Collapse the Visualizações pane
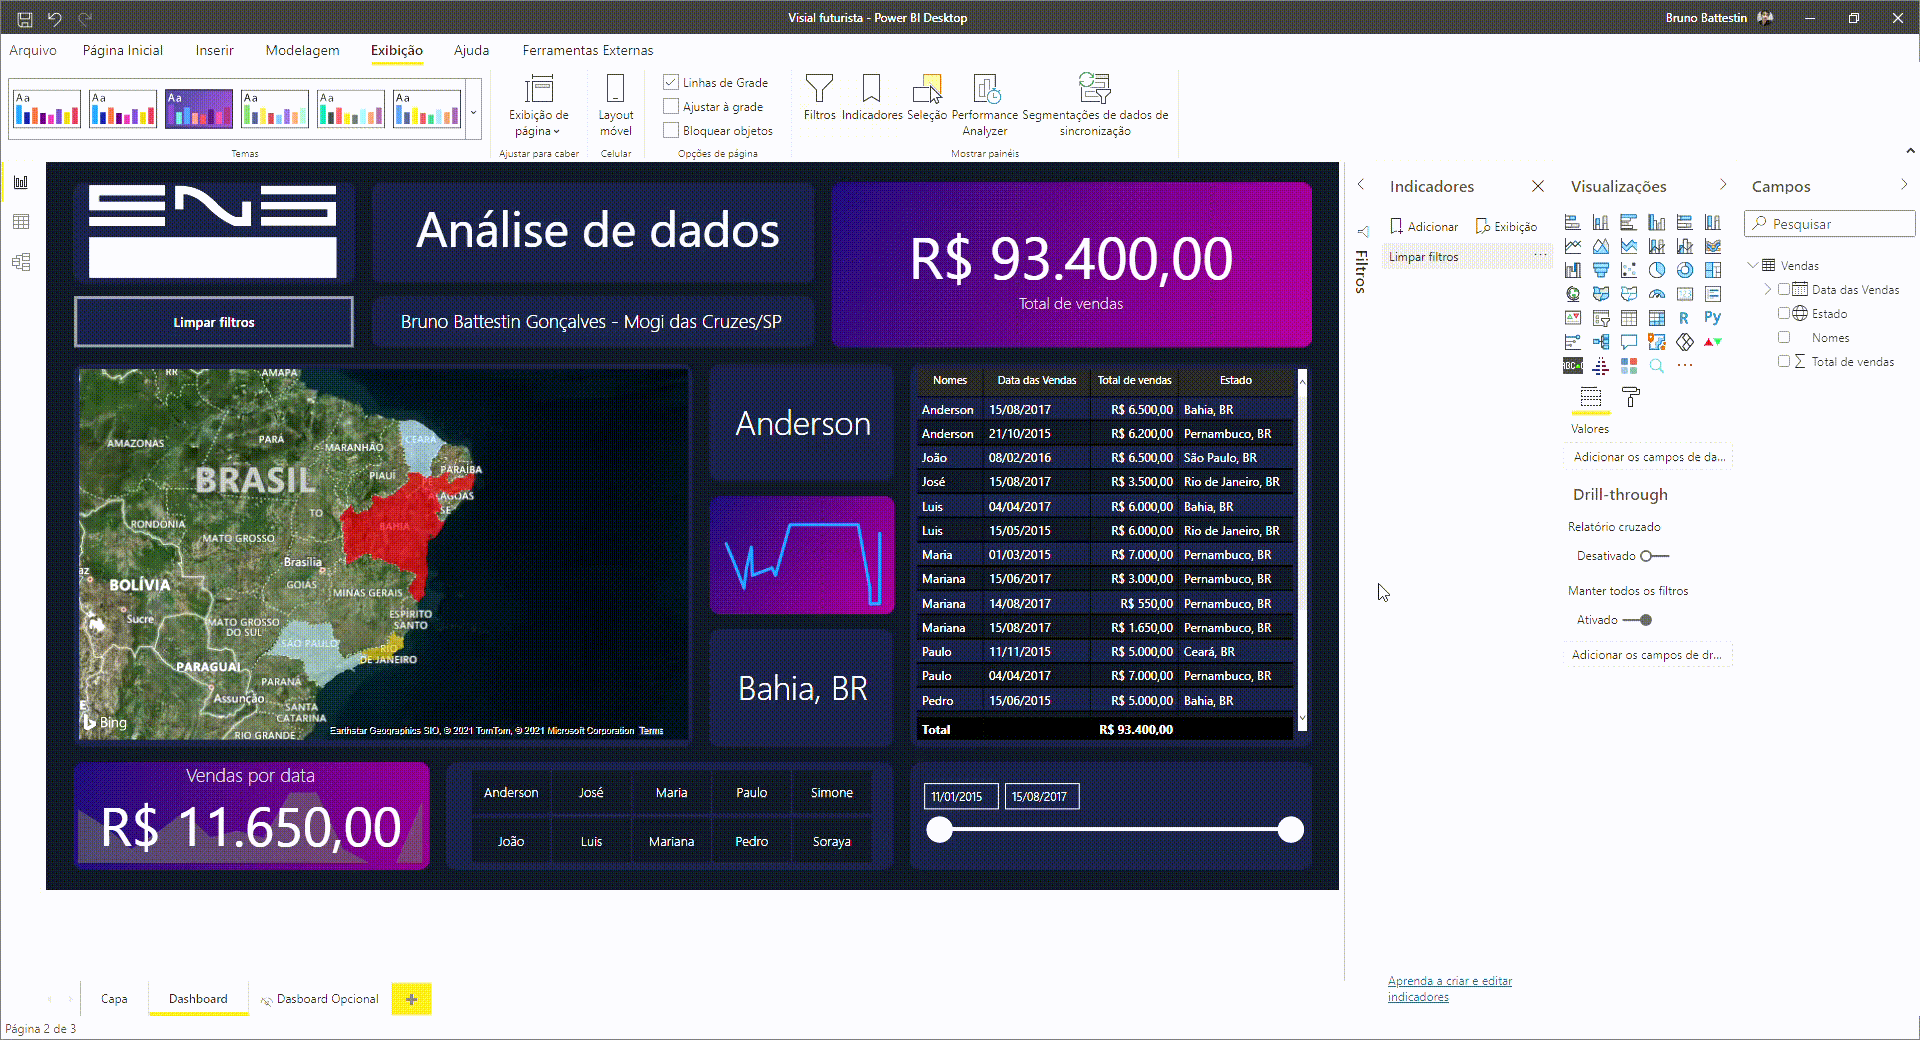Image resolution: width=1920 pixels, height=1040 pixels. pyautogui.click(x=1722, y=185)
